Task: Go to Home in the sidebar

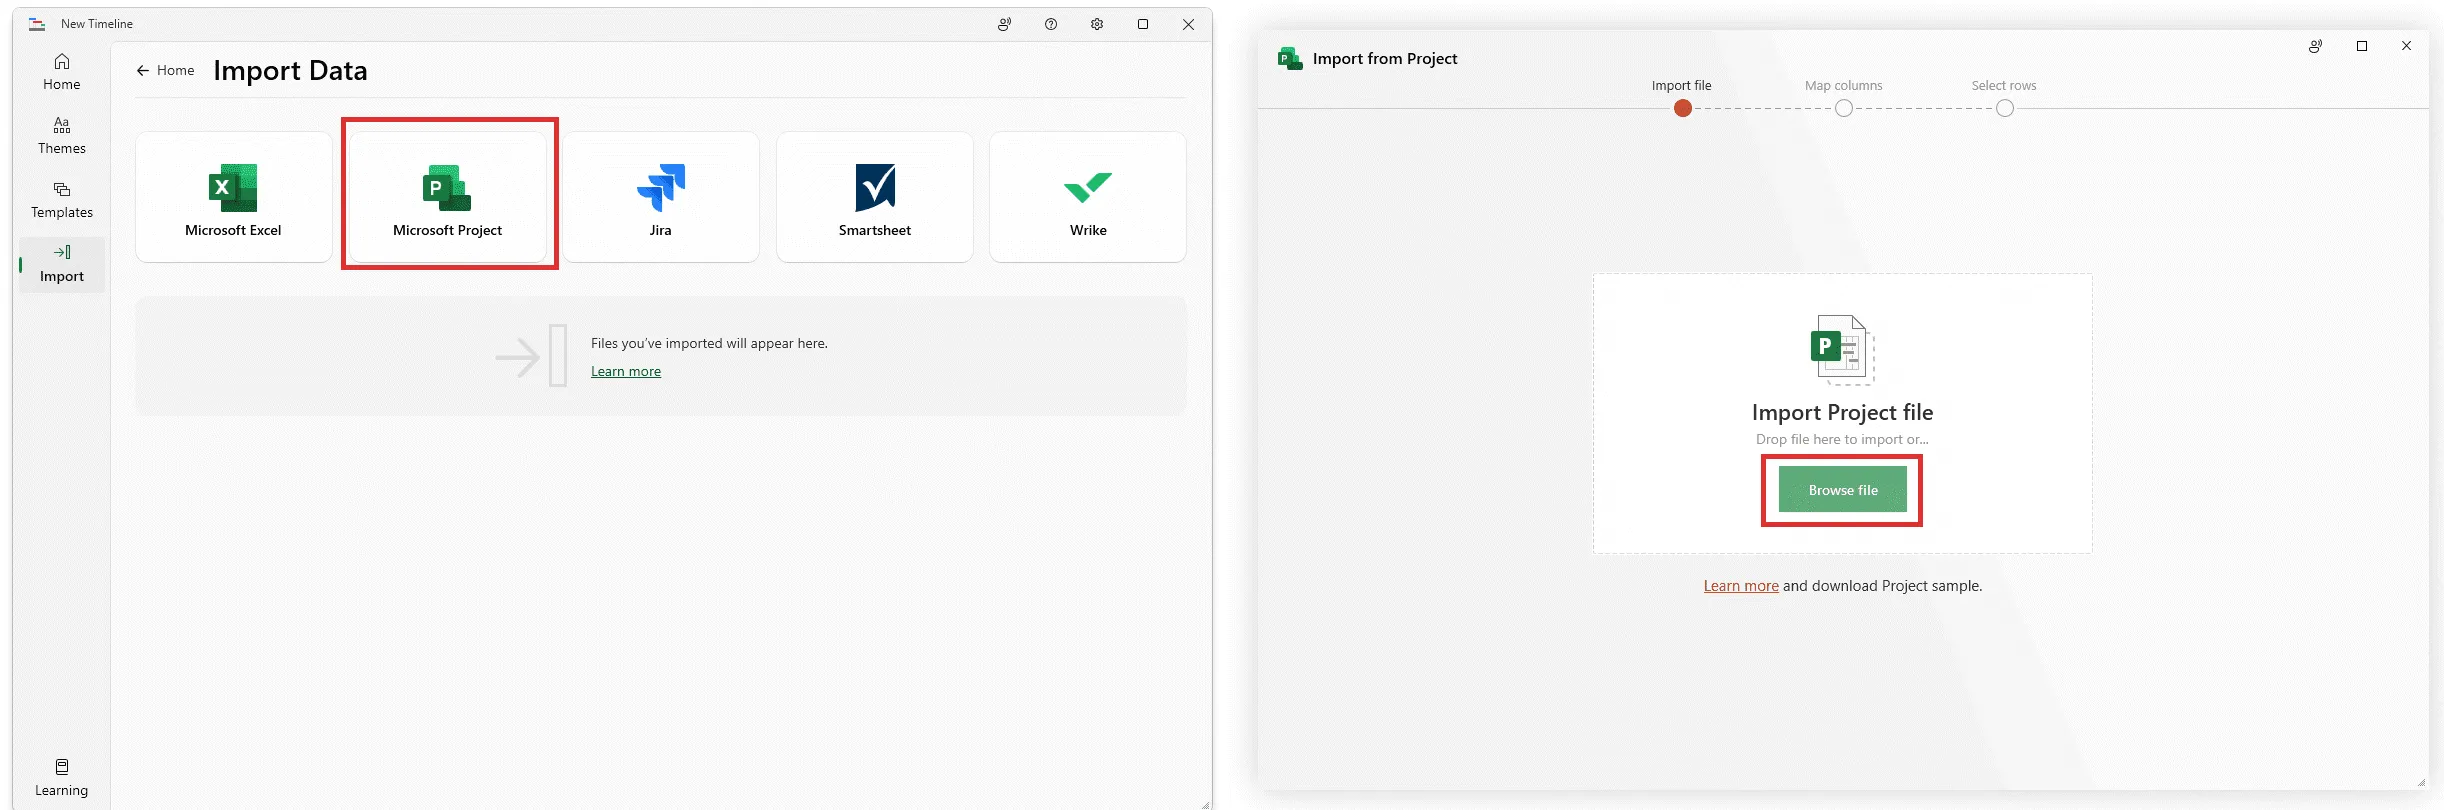Action: tap(62, 72)
